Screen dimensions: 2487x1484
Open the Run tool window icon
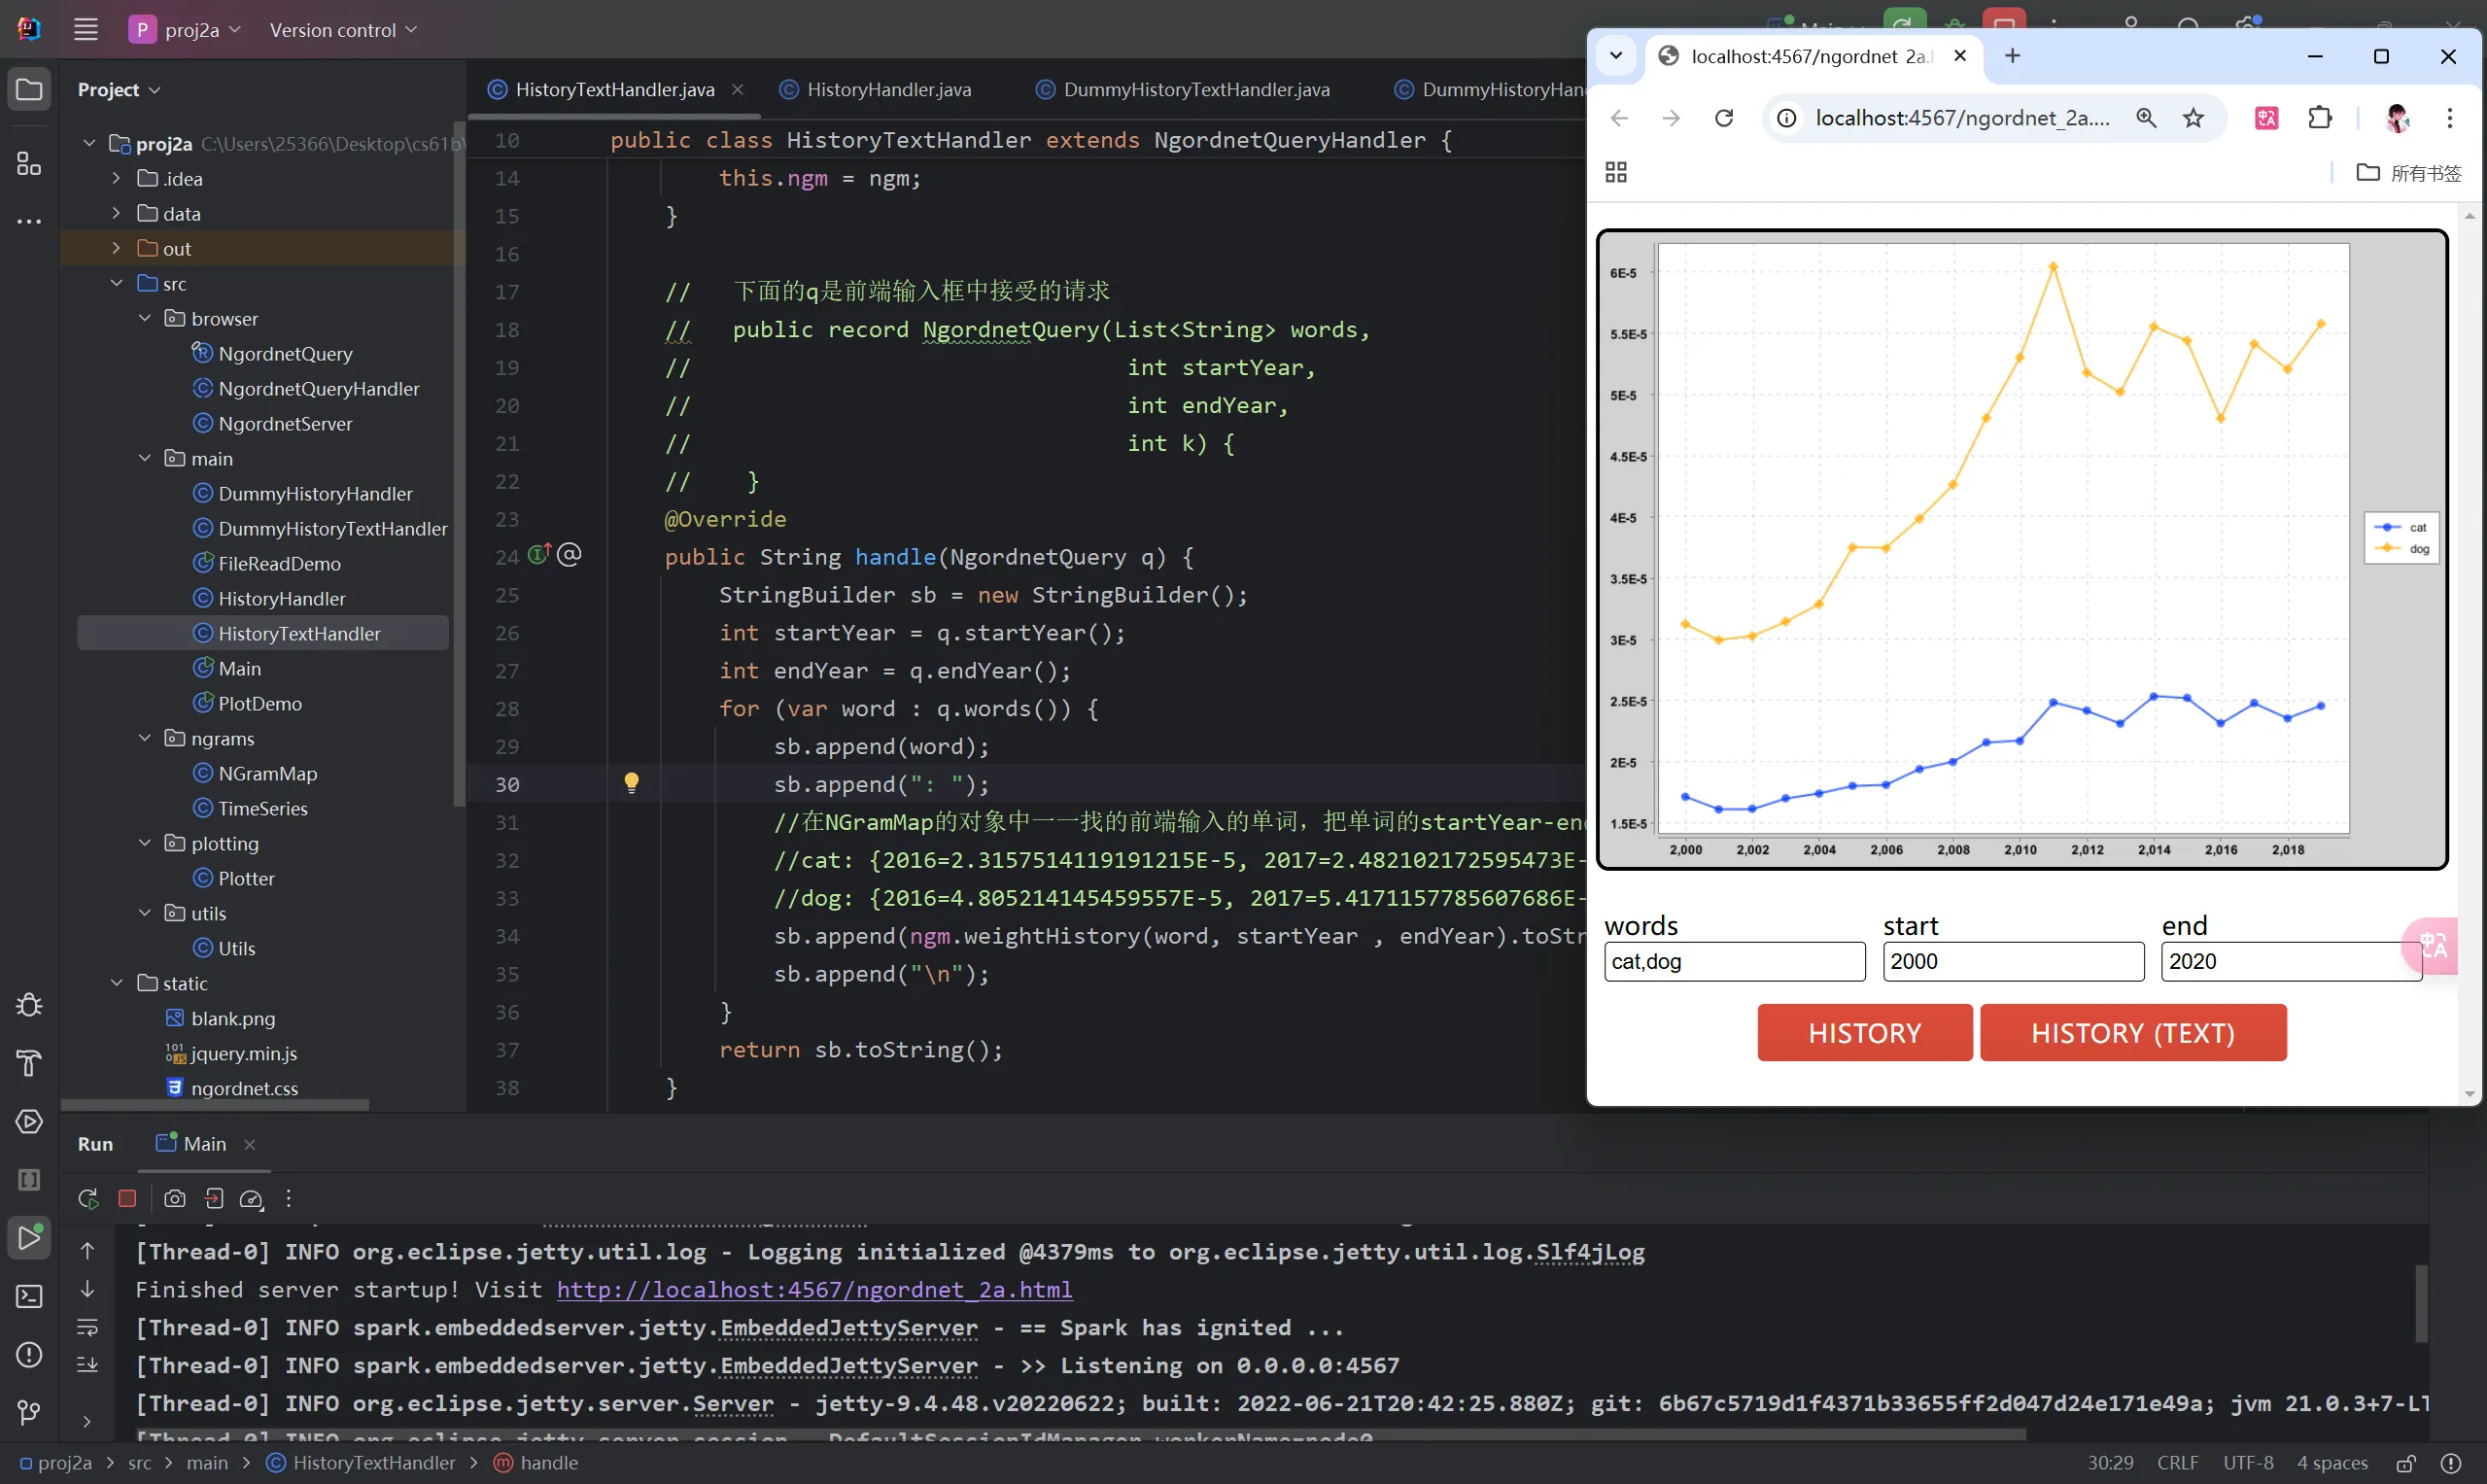[29, 1238]
